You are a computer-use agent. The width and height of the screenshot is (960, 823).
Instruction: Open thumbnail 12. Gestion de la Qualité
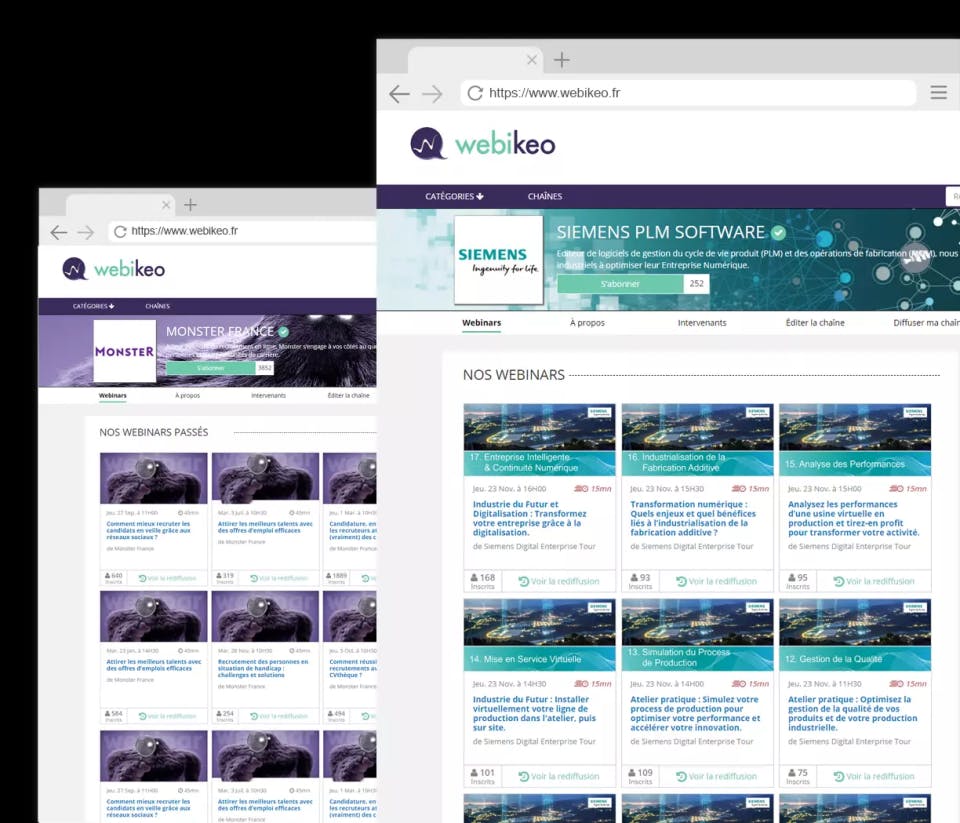tap(855, 635)
